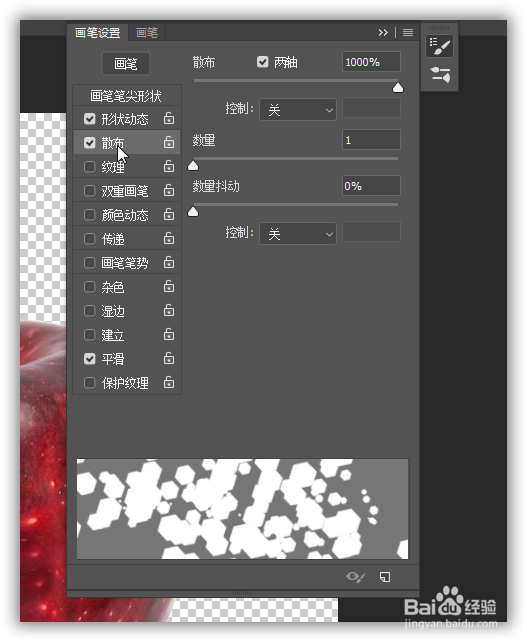Select the 传递 row label
This screenshot has width=527, height=642.
113,239
